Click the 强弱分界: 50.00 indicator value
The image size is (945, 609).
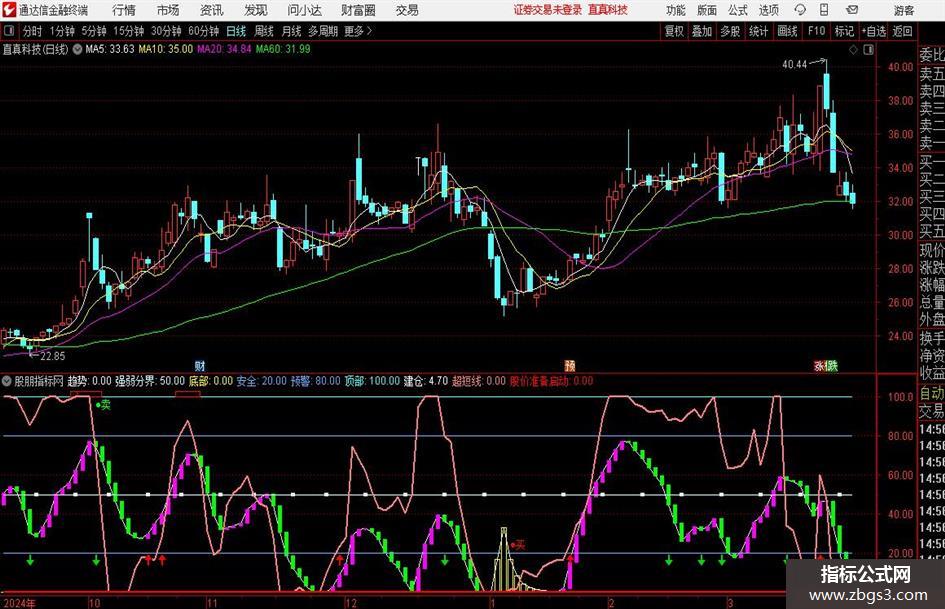tap(150, 381)
